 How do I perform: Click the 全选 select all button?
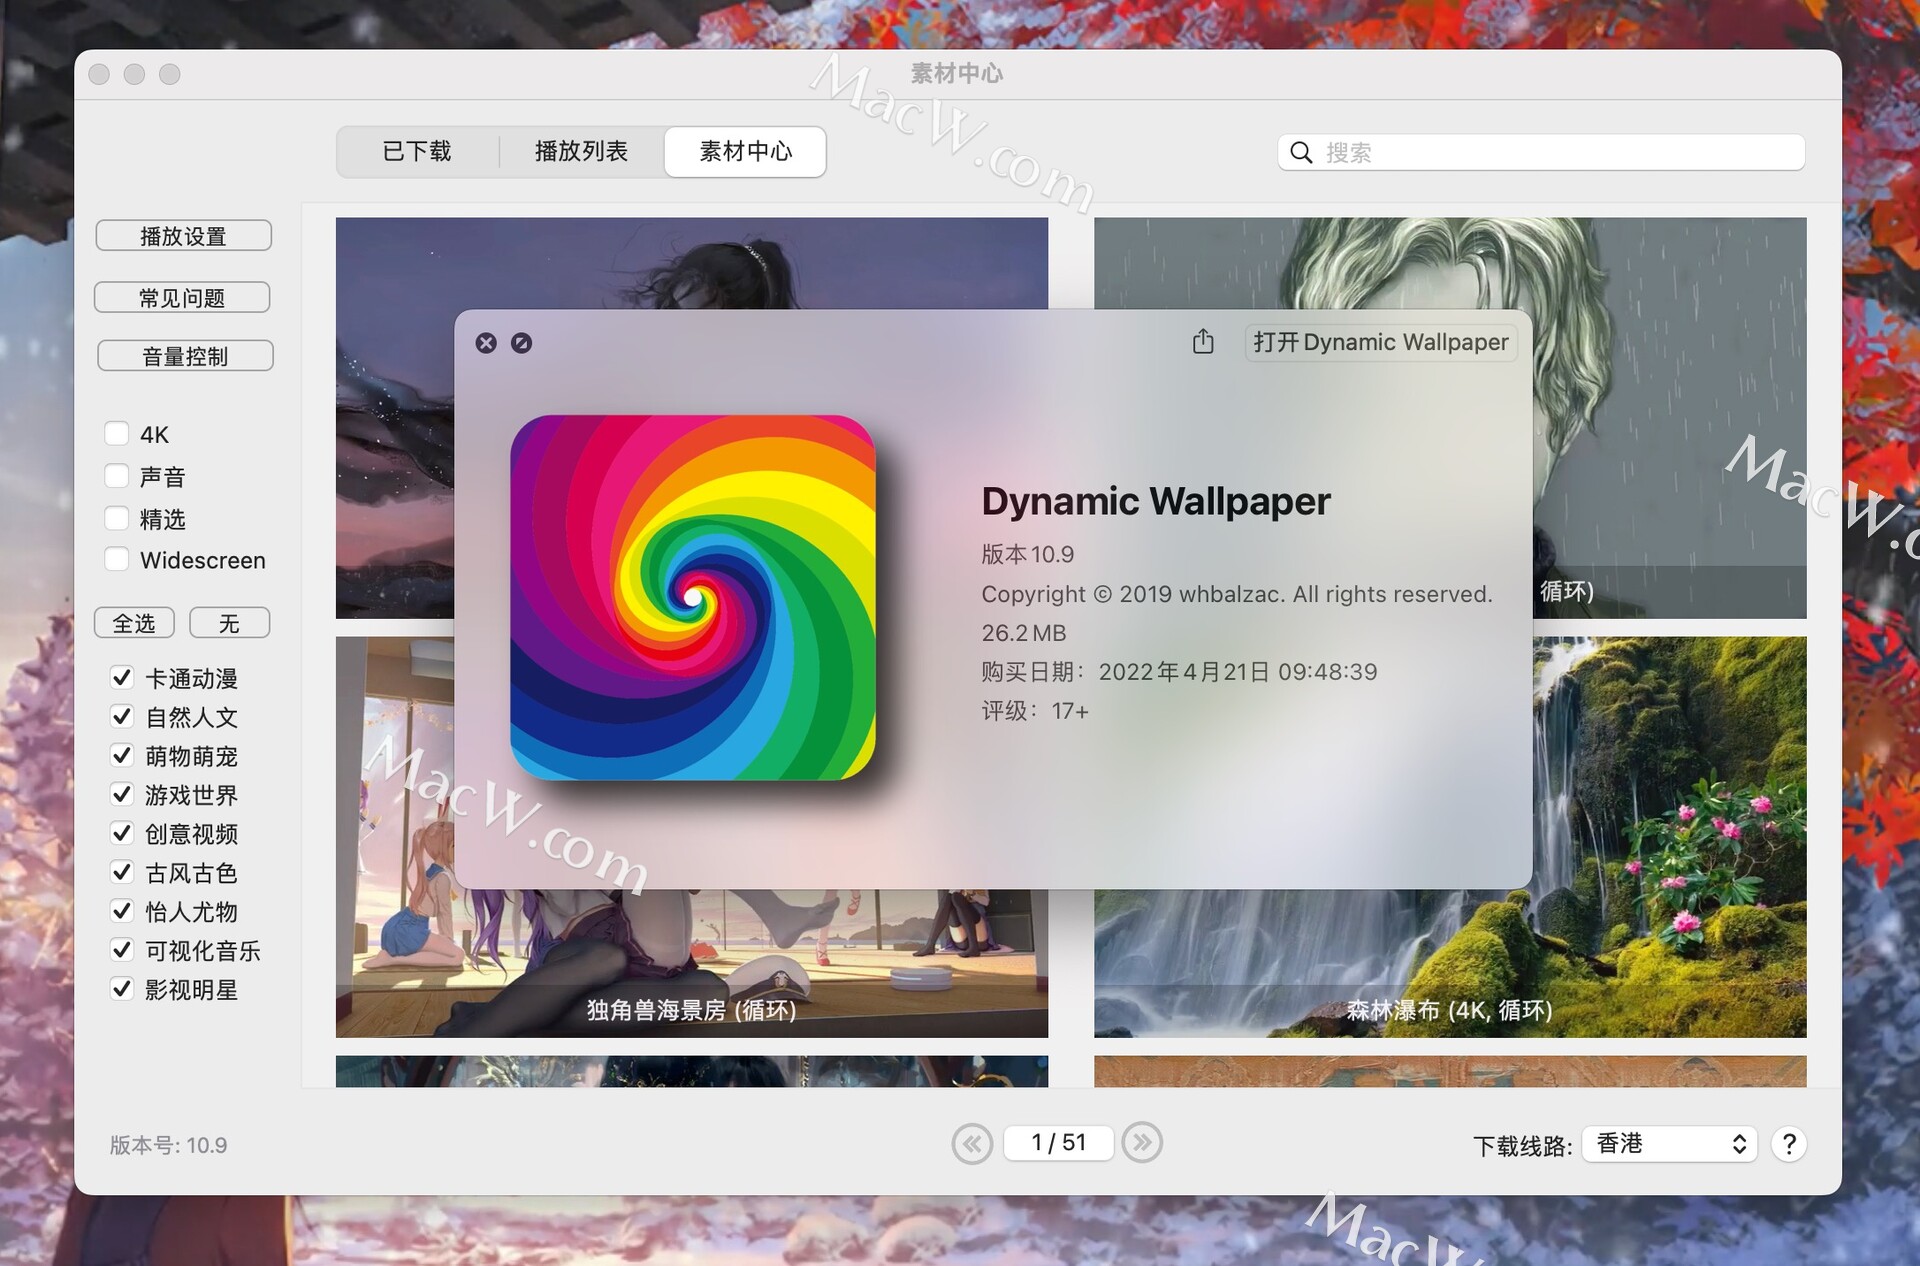tap(134, 623)
